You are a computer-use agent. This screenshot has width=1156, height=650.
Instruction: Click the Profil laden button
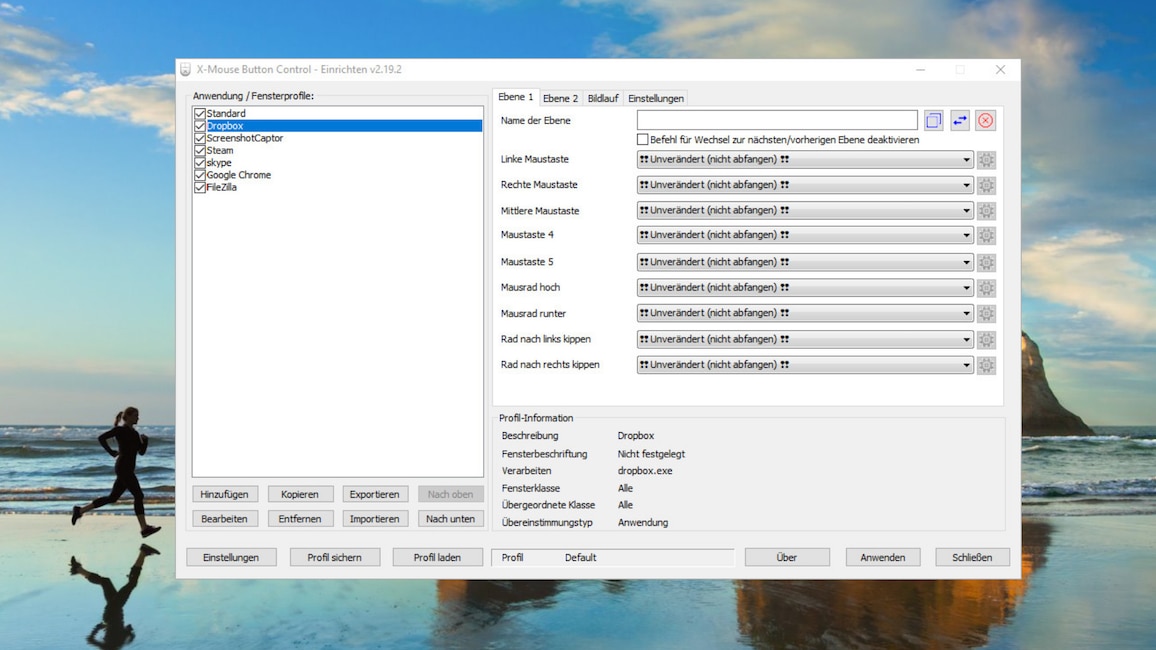click(437, 557)
